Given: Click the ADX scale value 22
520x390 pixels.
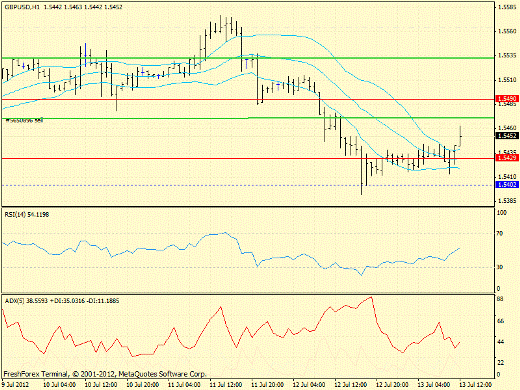Looking at the screenshot, I should [x=500, y=362].
